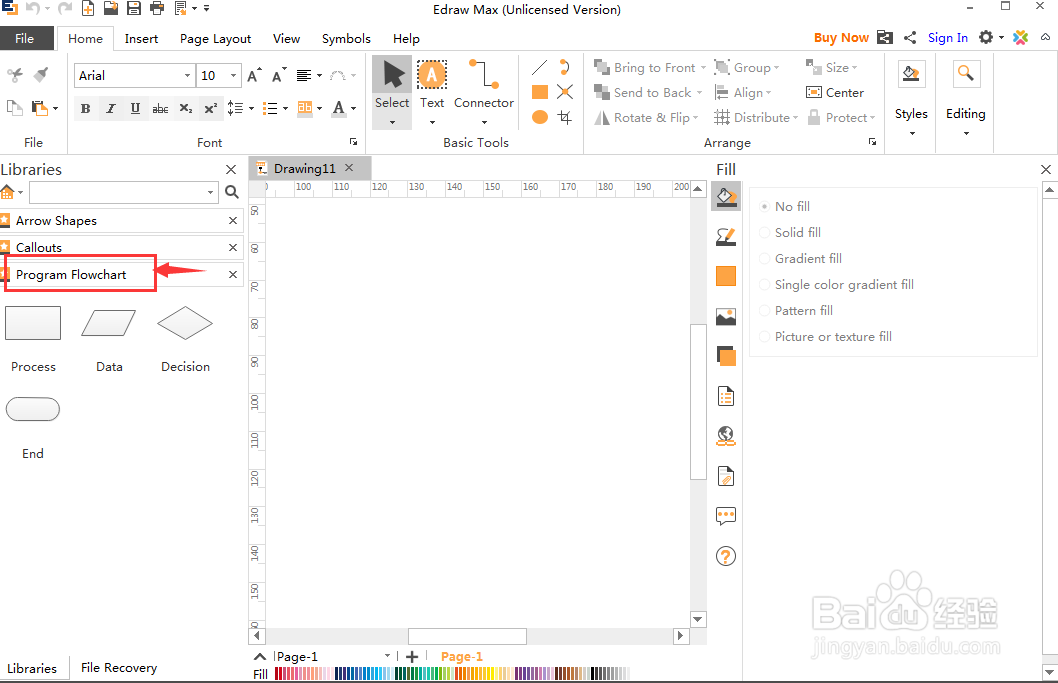Click the horizontal canvas scrollbar thumb

tap(467, 636)
